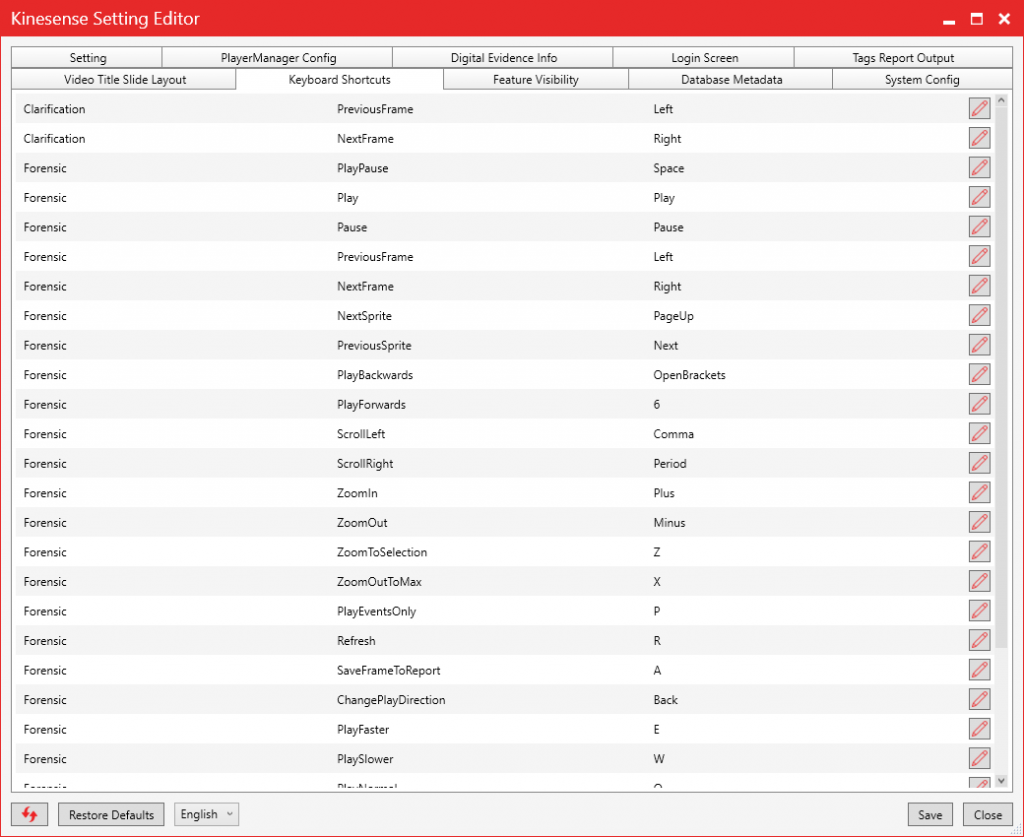Select the Comma key value

pos(673,434)
